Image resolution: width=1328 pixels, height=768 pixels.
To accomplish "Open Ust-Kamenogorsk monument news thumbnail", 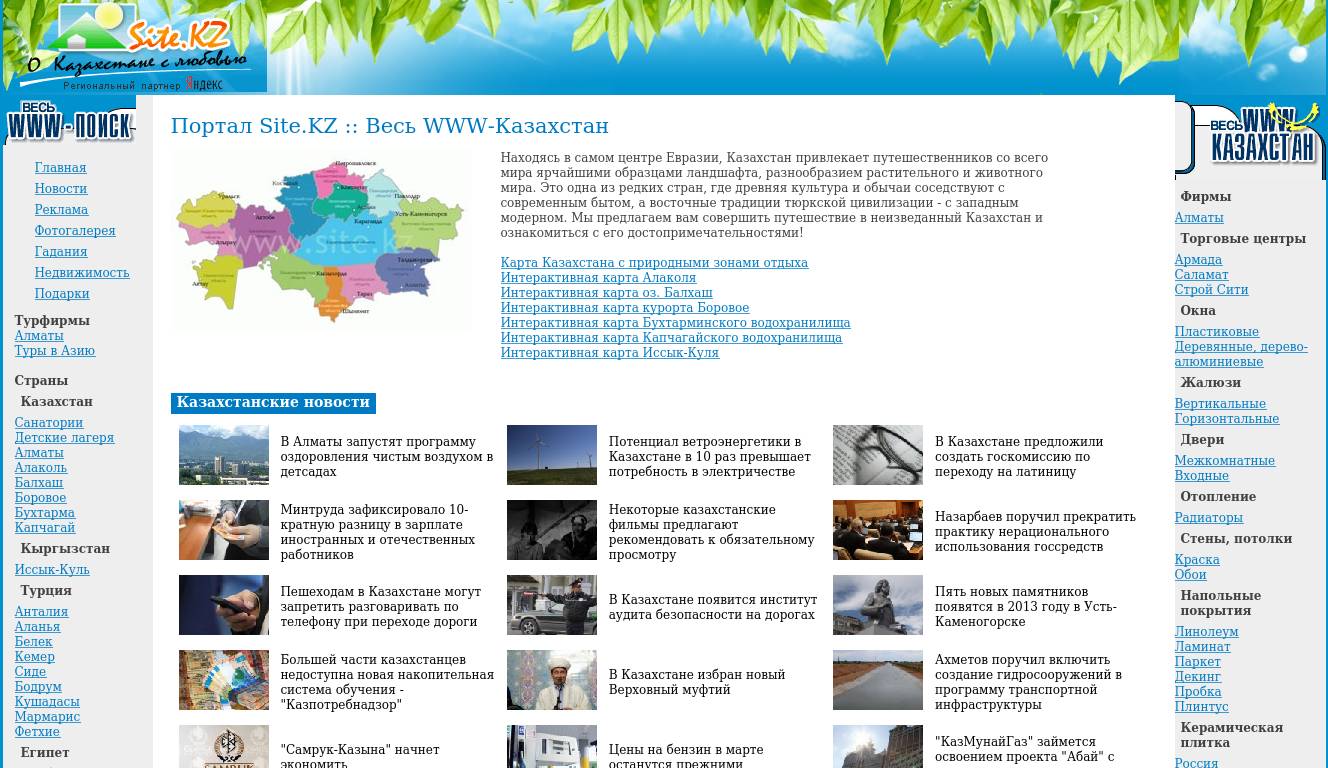I will point(877,605).
